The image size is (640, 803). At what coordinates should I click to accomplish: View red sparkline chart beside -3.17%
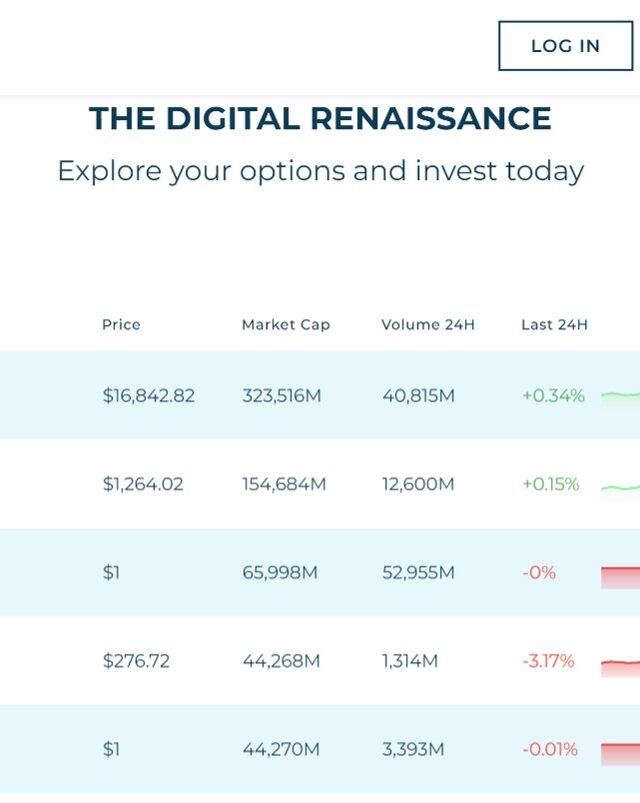pyautogui.click(x=620, y=665)
